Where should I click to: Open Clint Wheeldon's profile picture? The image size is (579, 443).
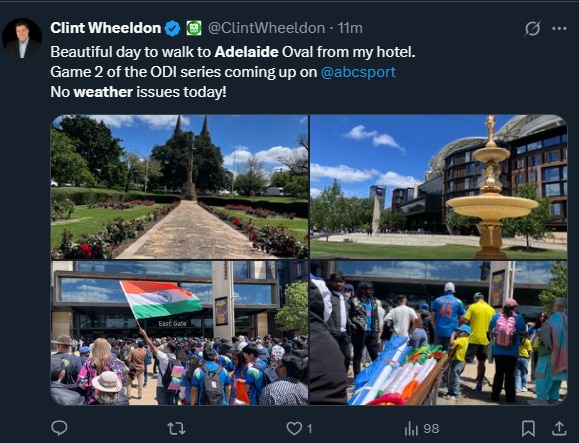(x=22, y=38)
